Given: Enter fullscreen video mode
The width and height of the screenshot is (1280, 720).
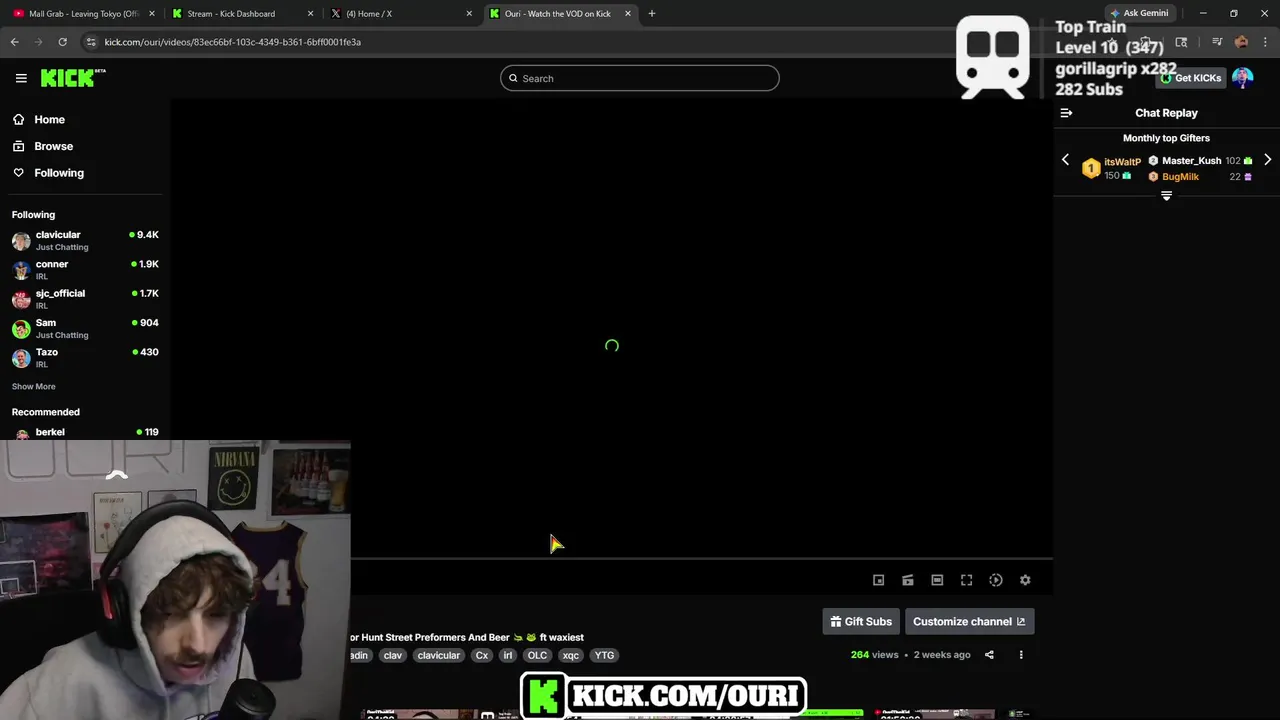Looking at the screenshot, I should tap(966, 580).
